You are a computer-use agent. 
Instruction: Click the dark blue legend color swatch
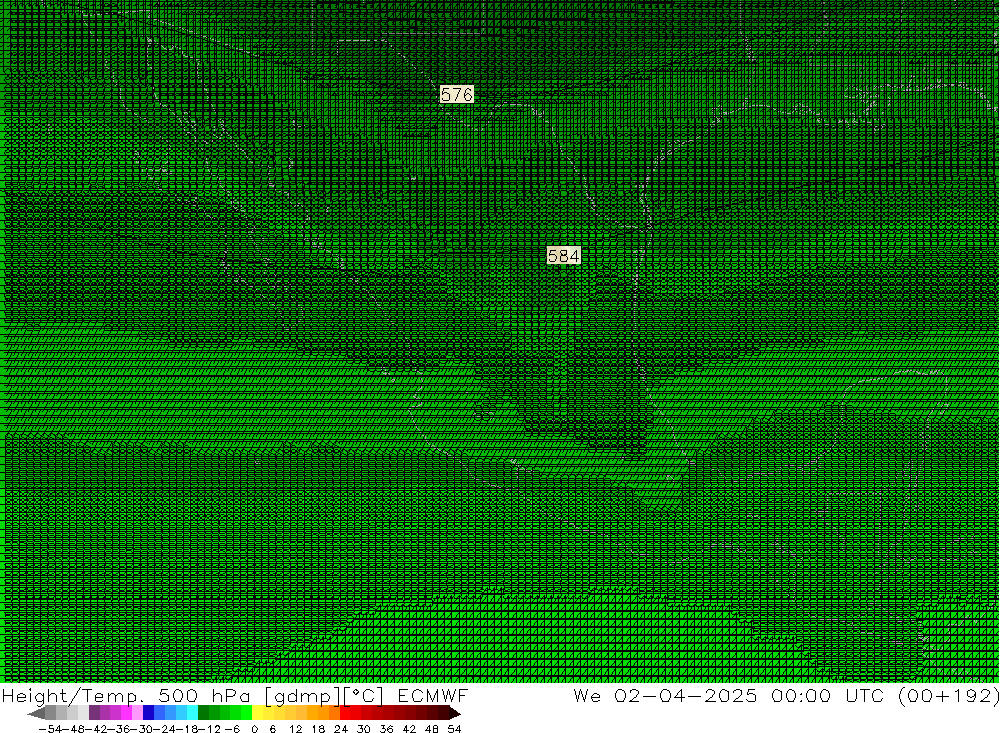[149, 713]
